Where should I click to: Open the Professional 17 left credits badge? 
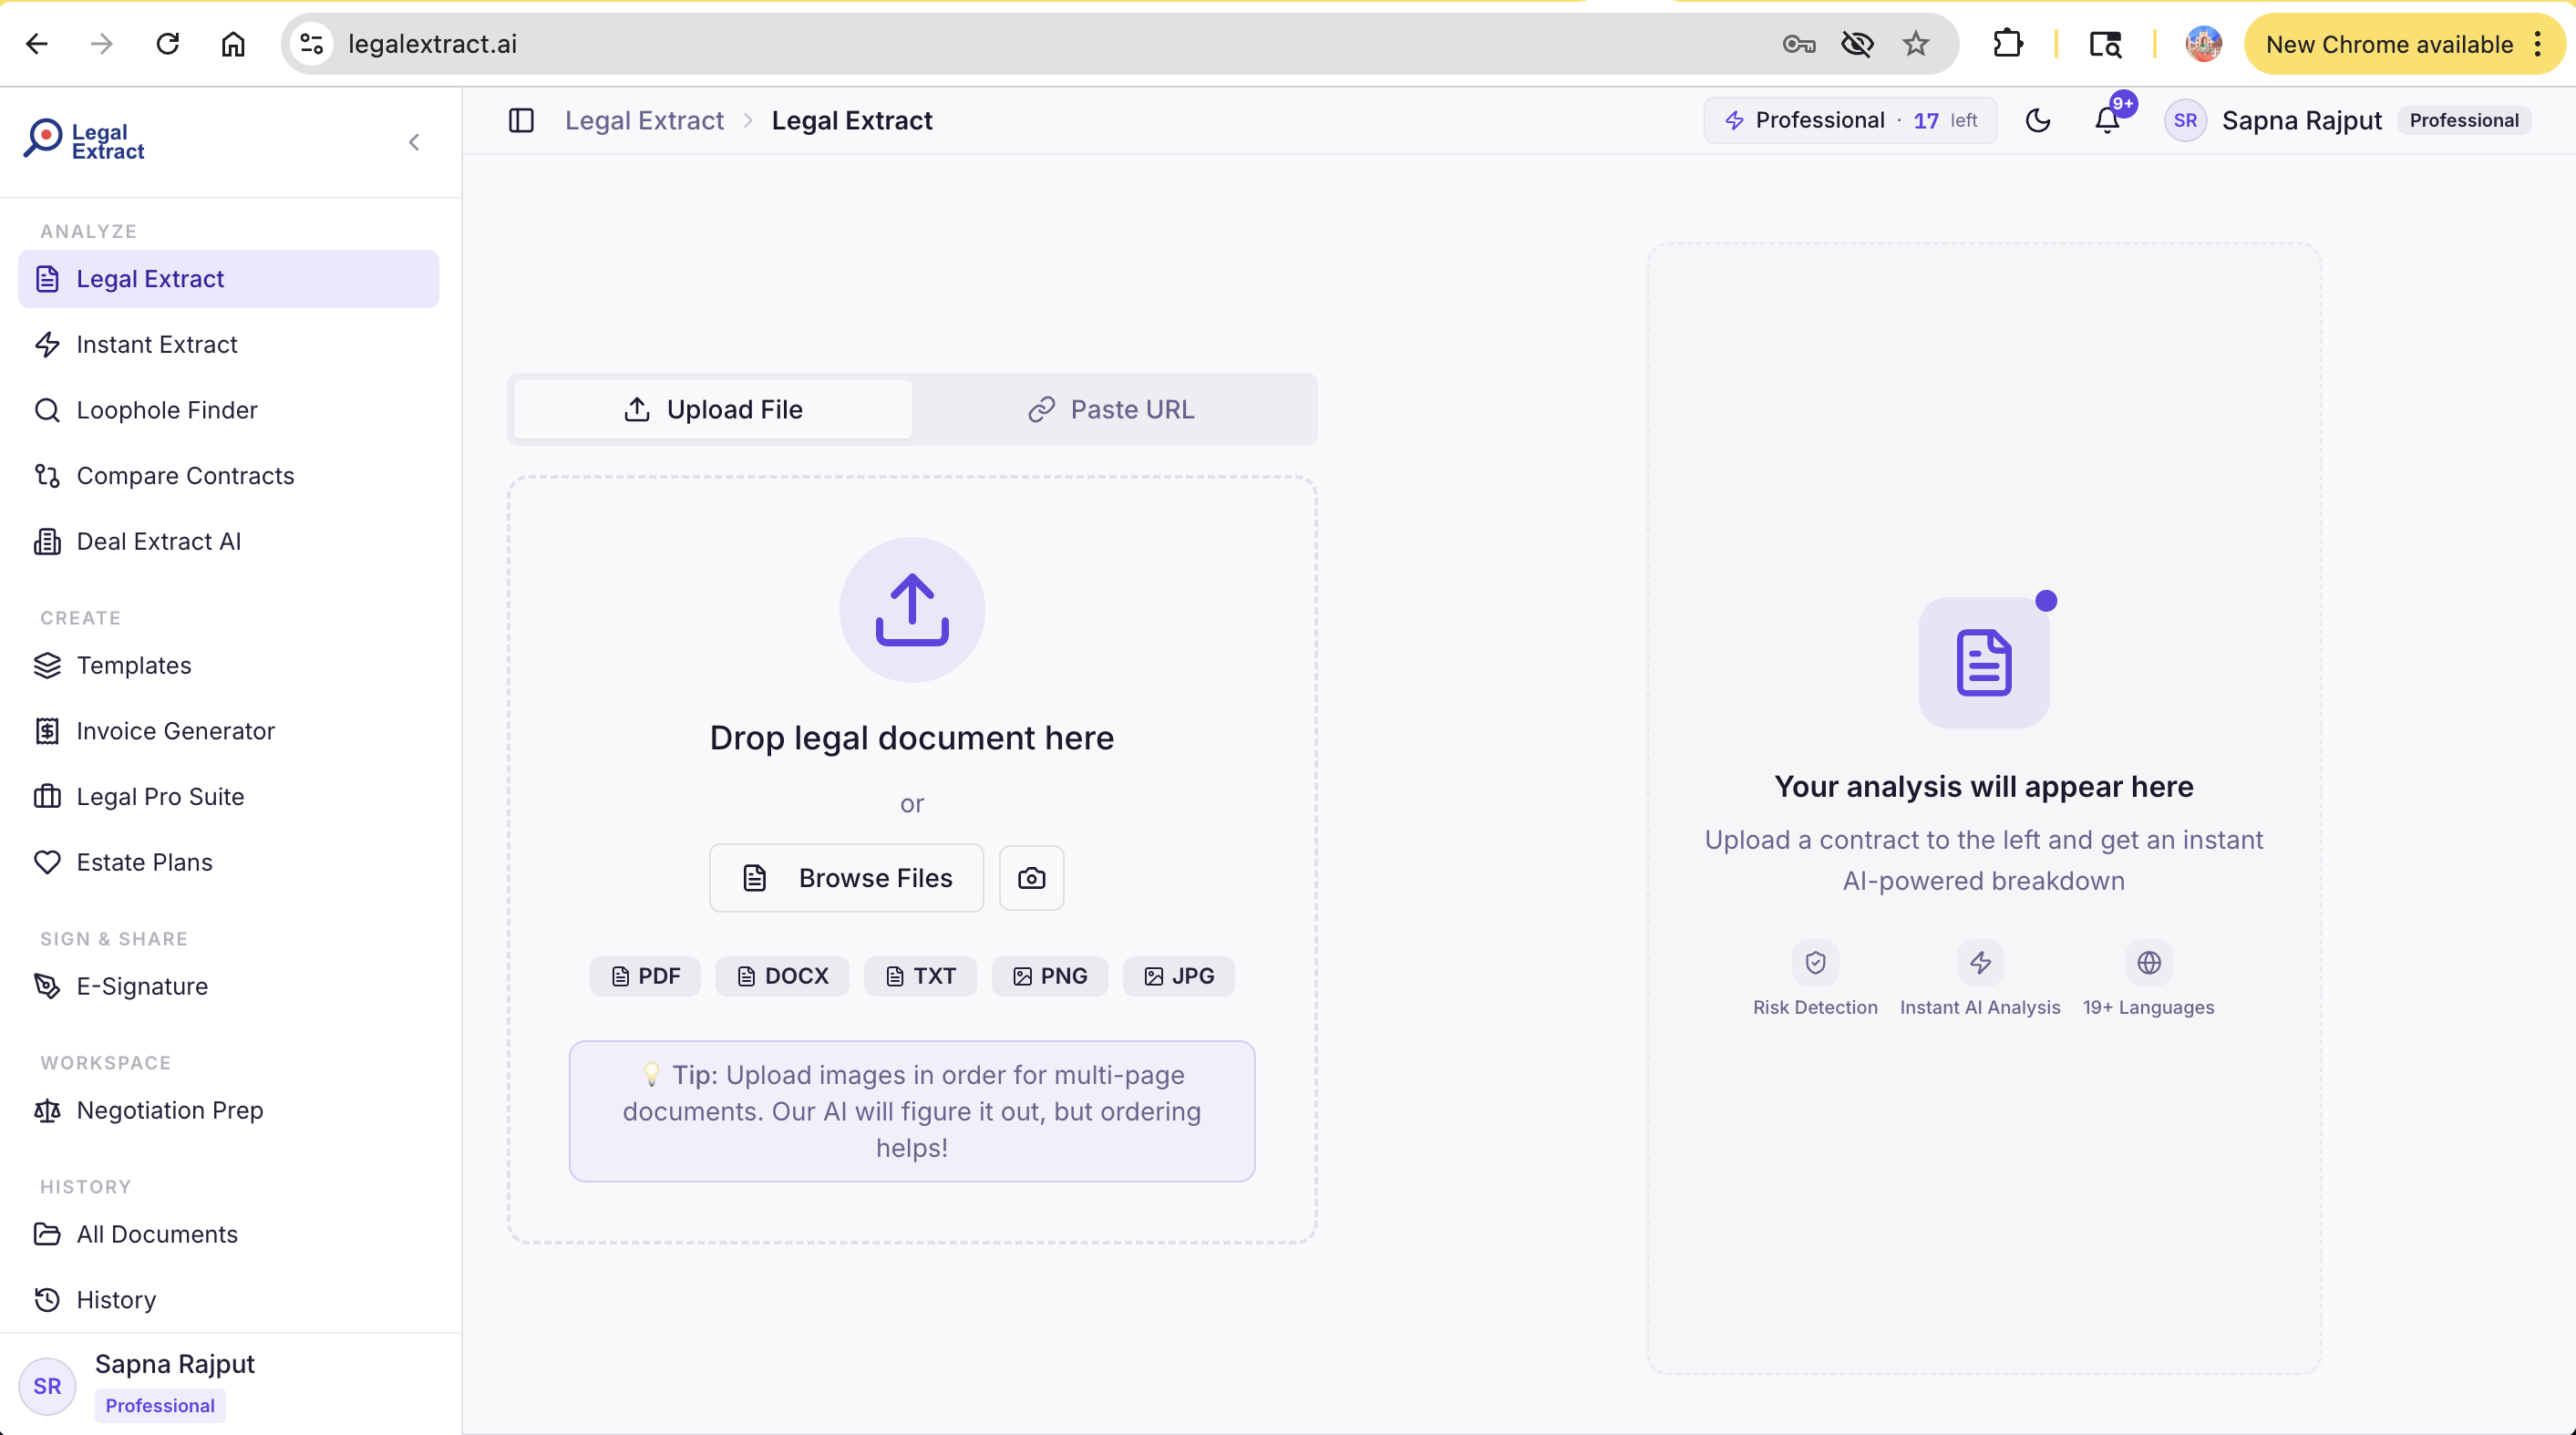click(x=1850, y=121)
